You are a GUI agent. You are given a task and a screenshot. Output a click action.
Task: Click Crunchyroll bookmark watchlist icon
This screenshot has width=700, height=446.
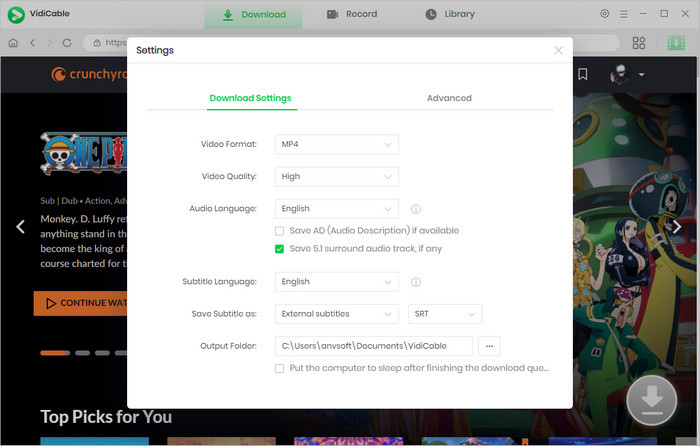coord(583,74)
